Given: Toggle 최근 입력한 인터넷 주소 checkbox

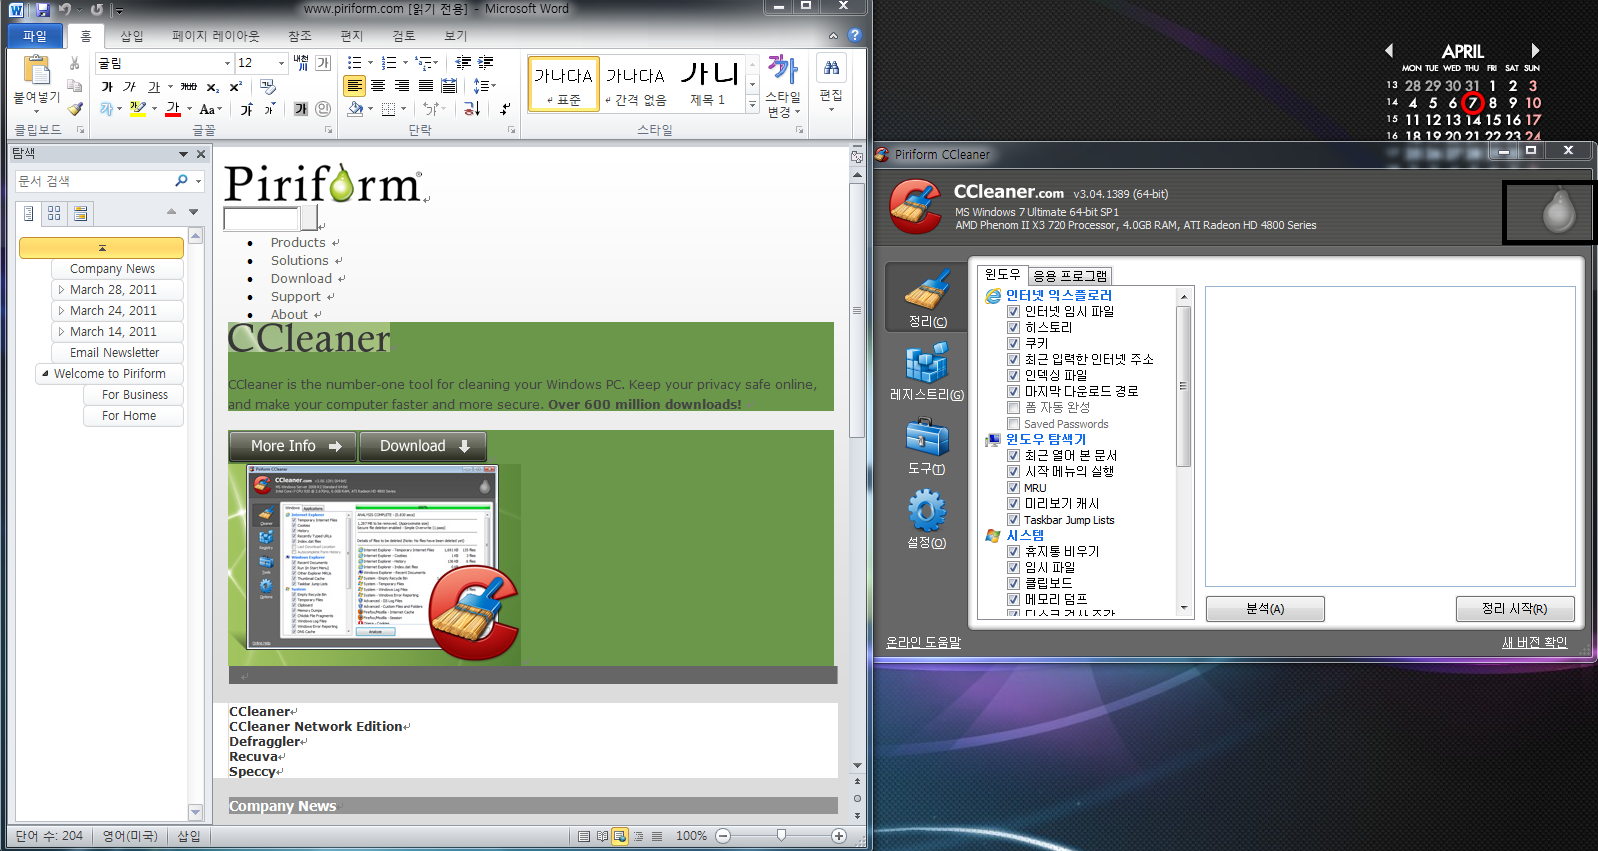Looking at the screenshot, I should (1013, 360).
